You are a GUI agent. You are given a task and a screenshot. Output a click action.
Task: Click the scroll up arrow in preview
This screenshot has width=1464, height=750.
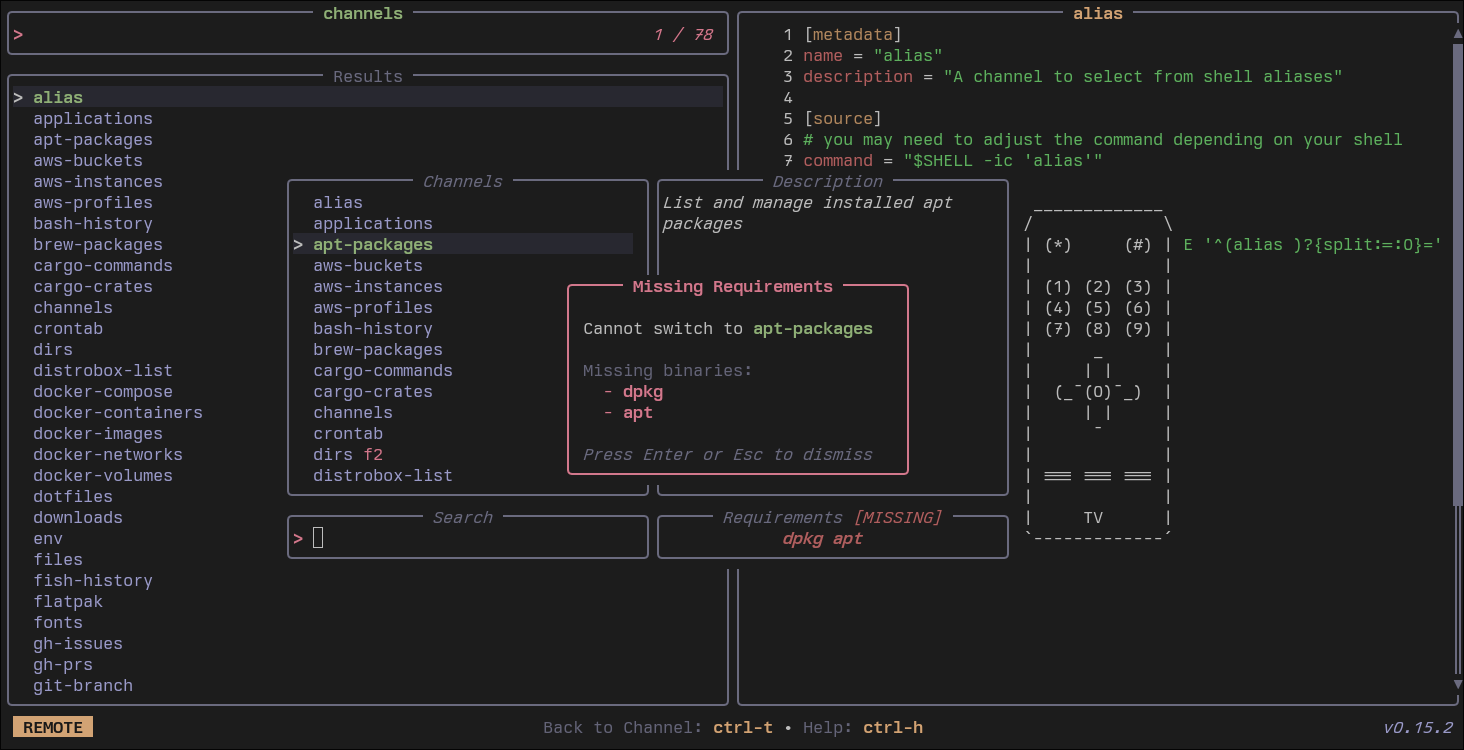click(1457, 35)
